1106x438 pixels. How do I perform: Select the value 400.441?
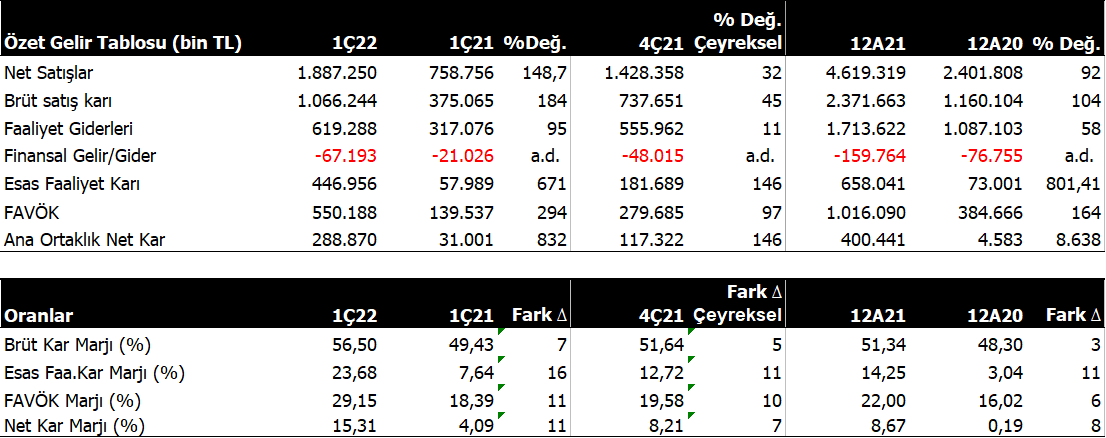(x=873, y=240)
